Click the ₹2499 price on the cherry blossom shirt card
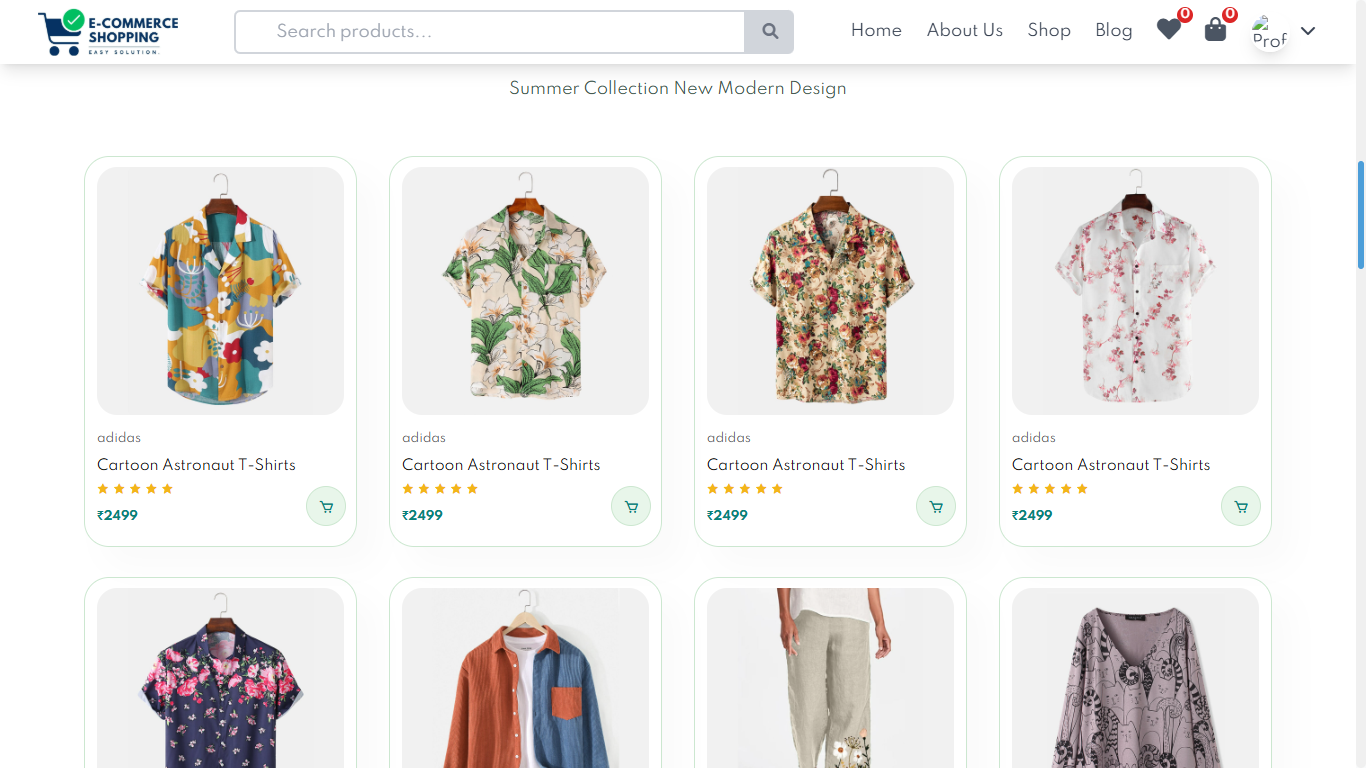Screen dimensions: 1366x768 click(x=1032, y=515)
